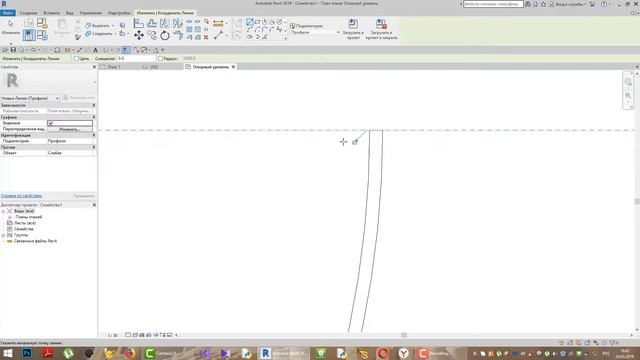This screenshot has width=640, height=360.
Task: Select Связанные файлы Revit in browser
Action: (35, 241)
